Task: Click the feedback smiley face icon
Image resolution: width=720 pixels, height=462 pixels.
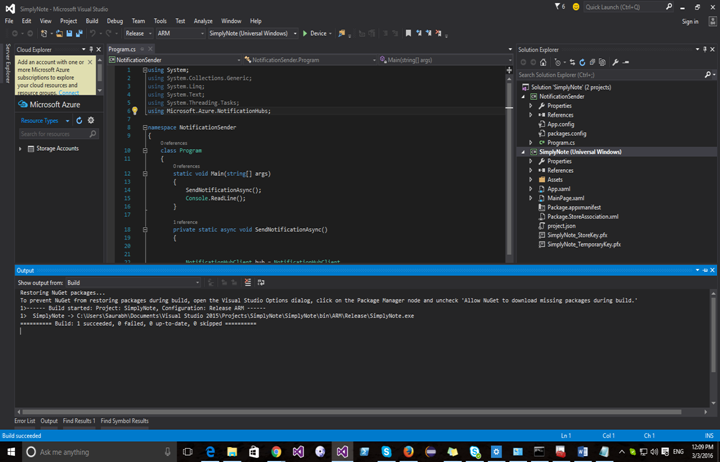Action: [575, 7]
